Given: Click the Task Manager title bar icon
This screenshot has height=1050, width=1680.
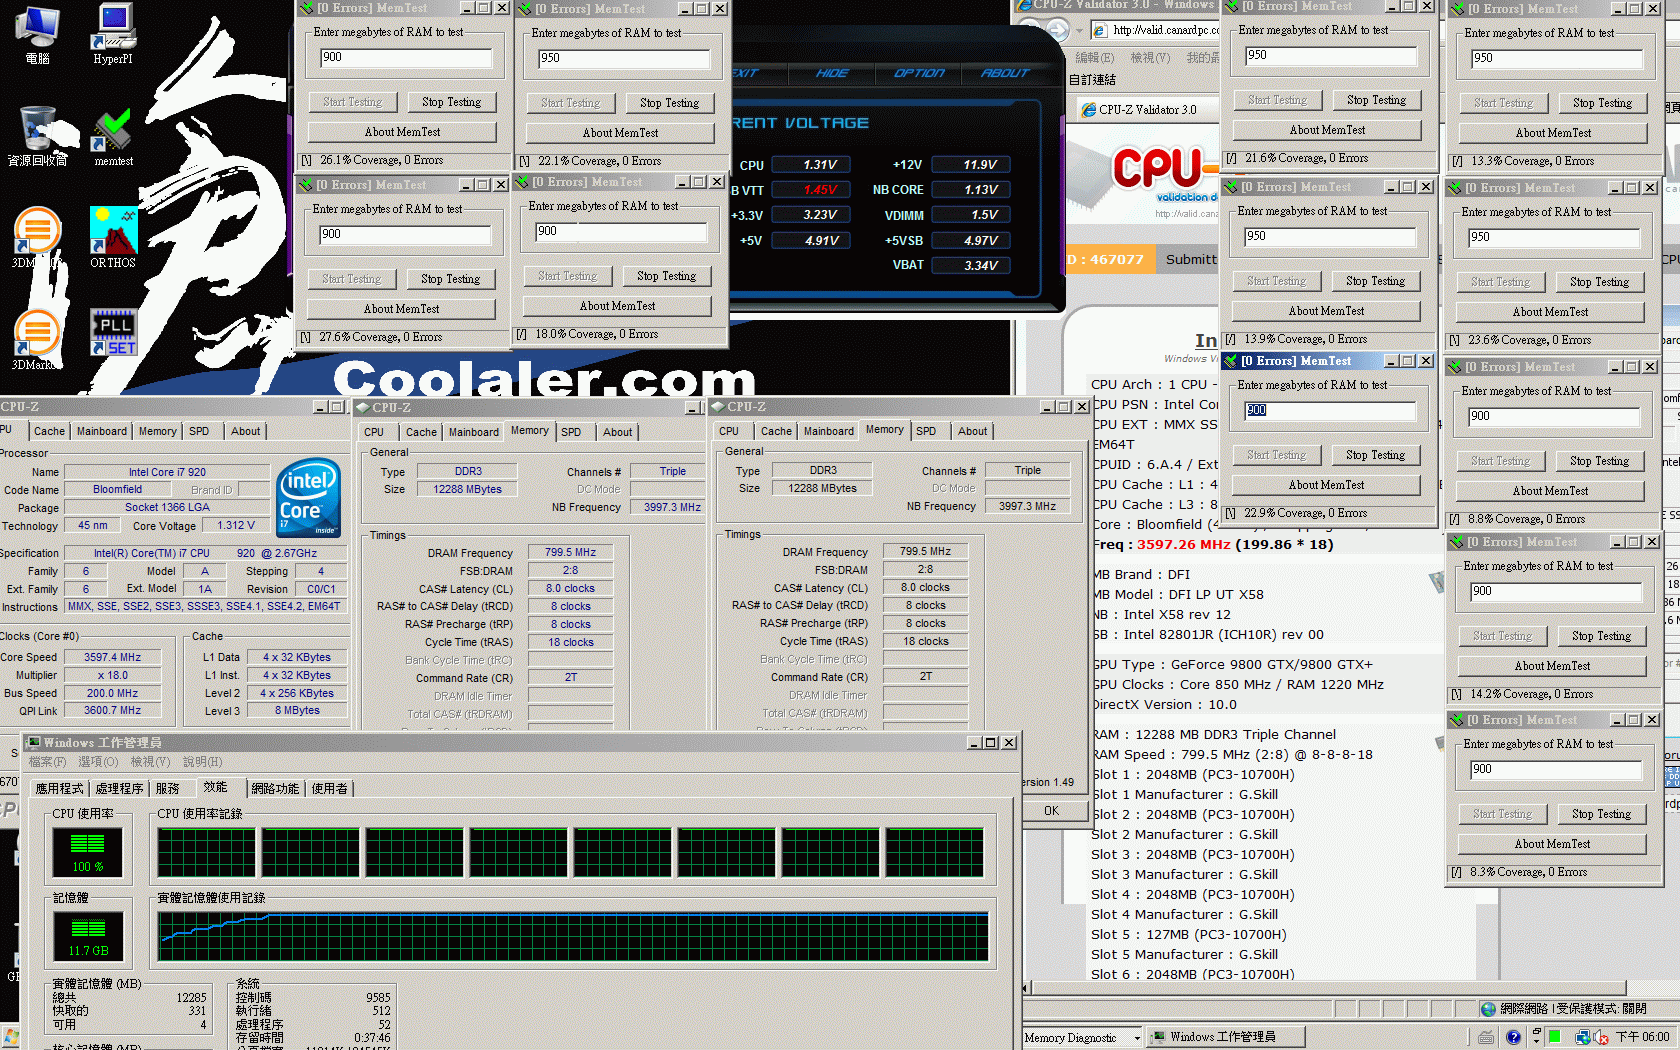Looking at the screenshot, I should coord(34,743).
